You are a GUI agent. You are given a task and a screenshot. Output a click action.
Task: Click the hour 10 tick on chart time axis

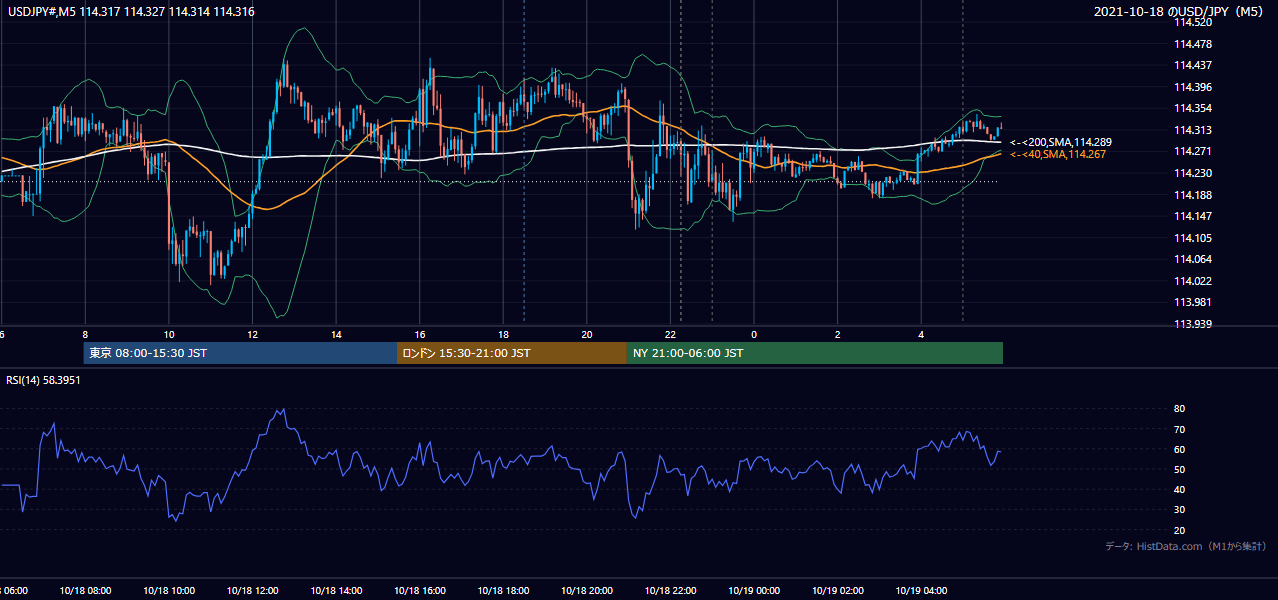coord(169,334)
